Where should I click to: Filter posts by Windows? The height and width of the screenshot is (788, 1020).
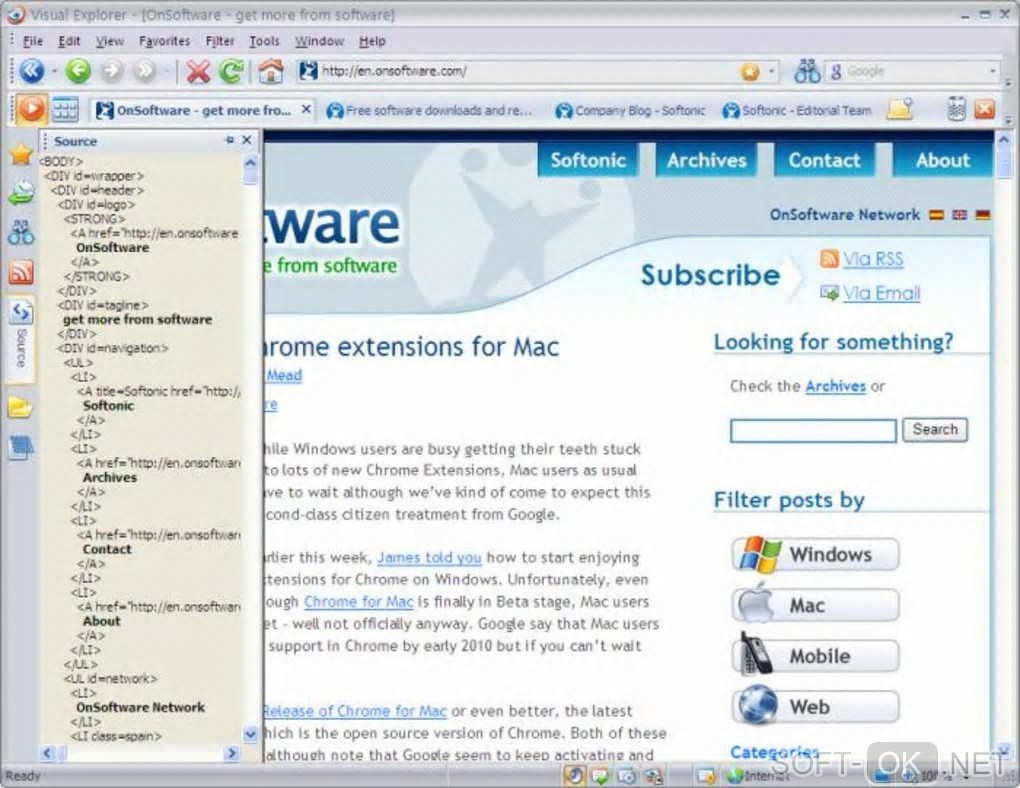pos(816,554)
